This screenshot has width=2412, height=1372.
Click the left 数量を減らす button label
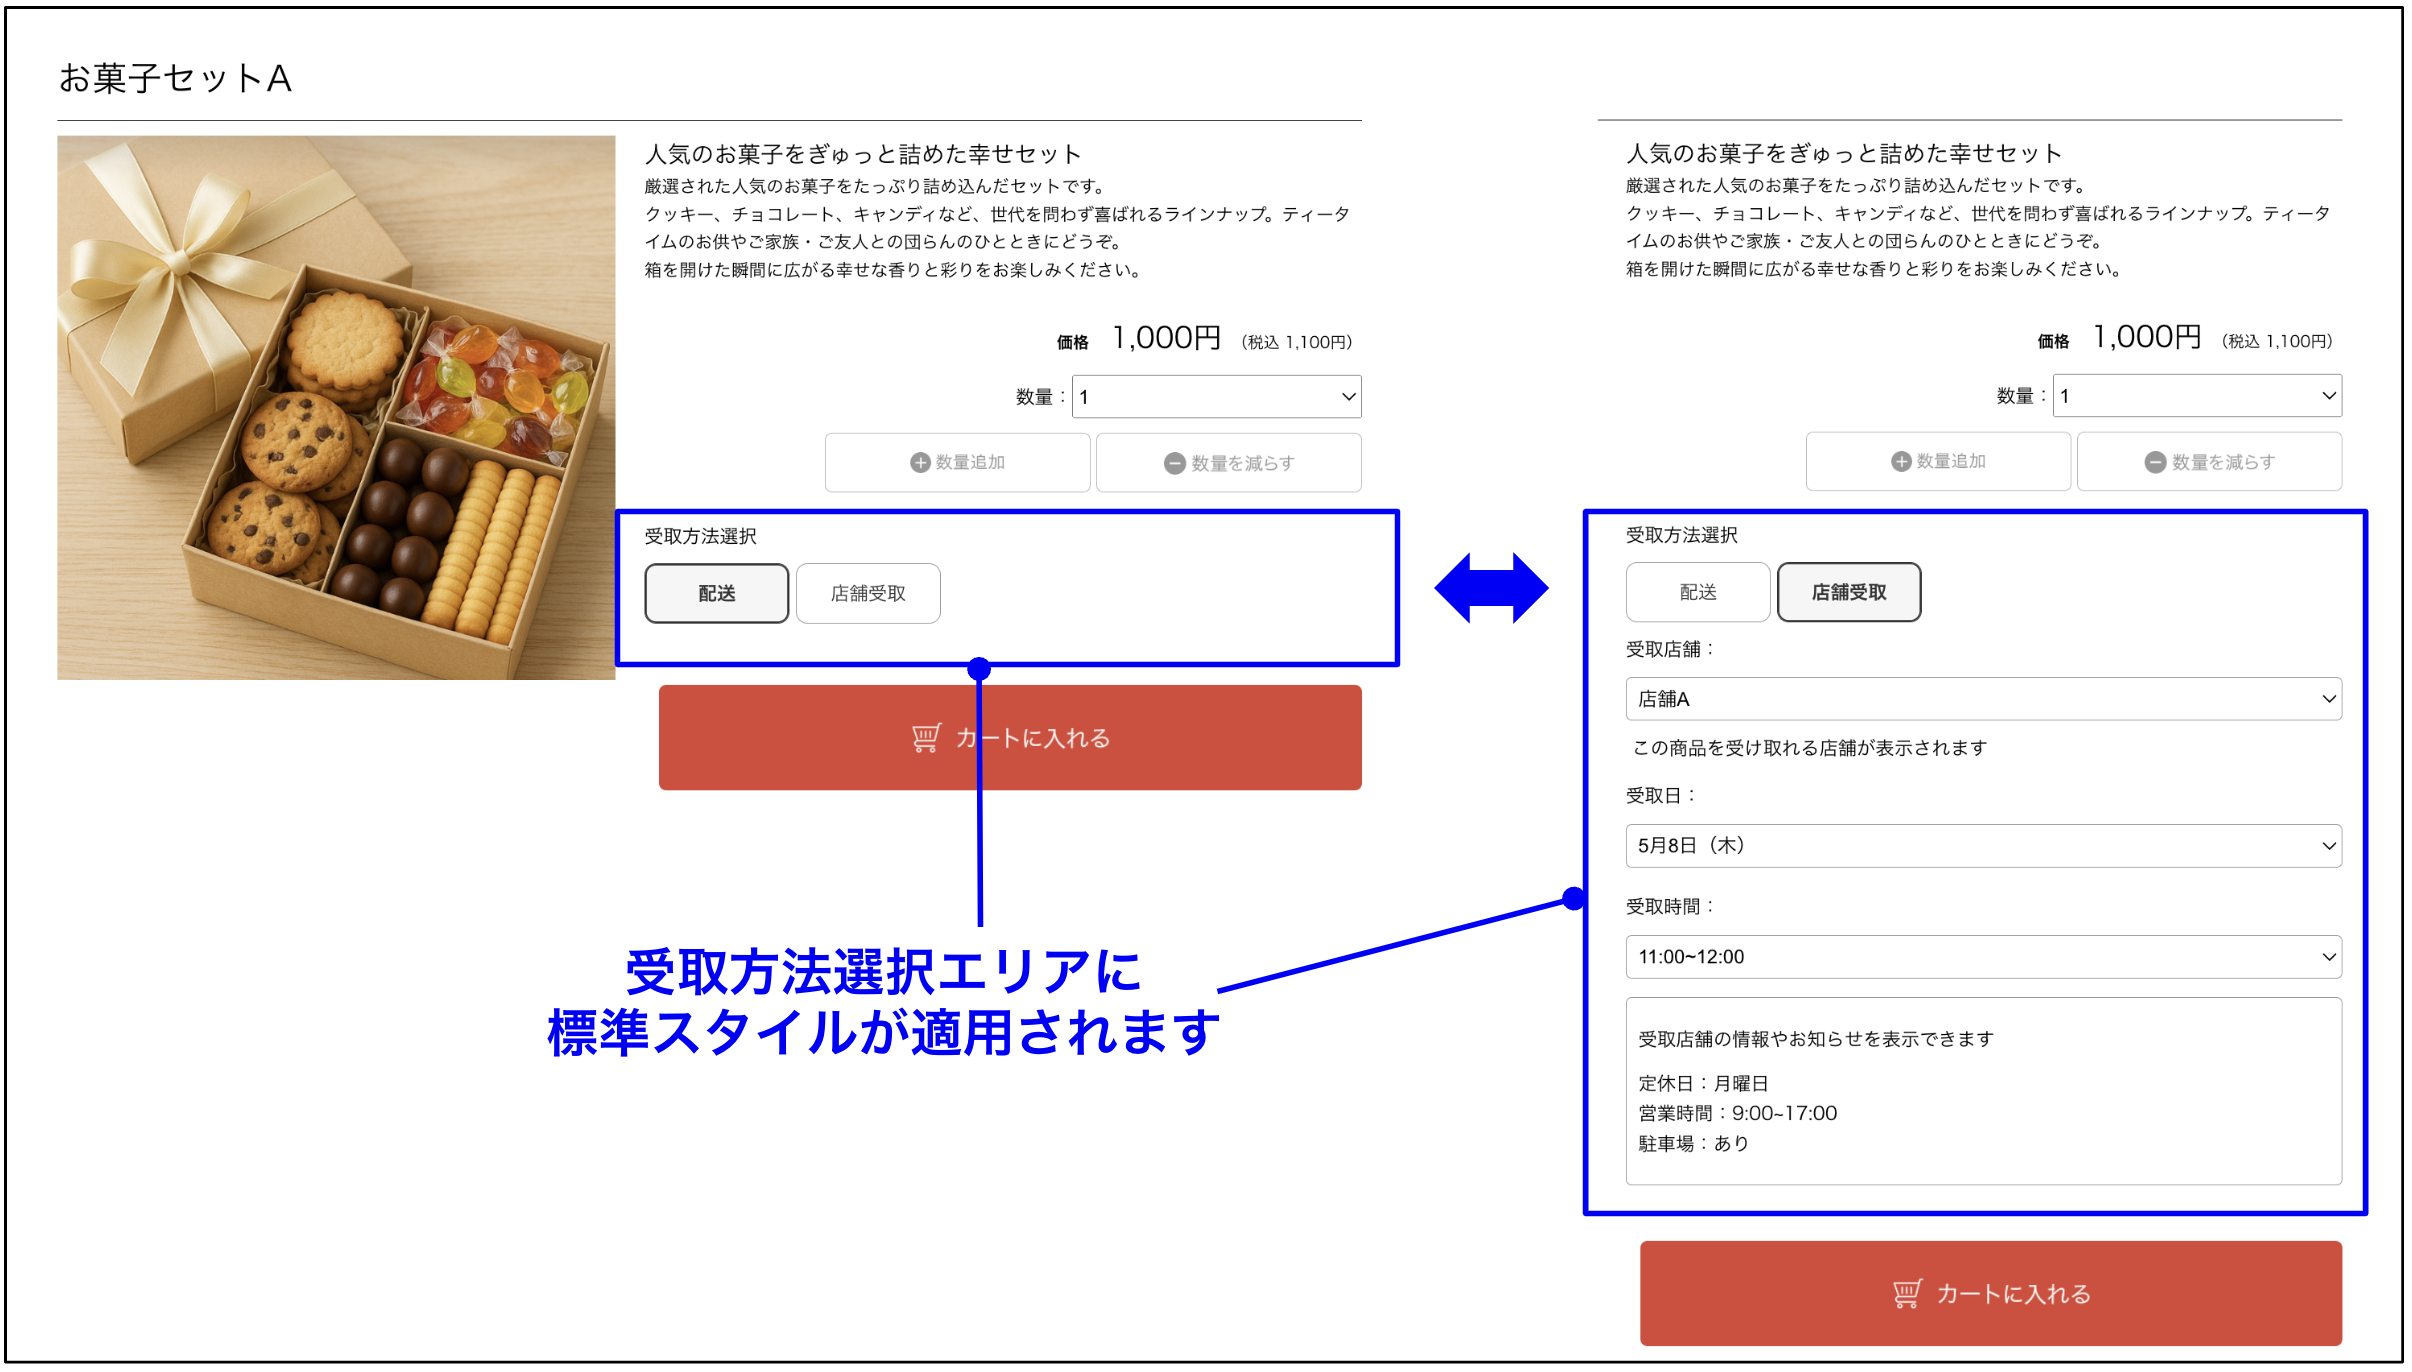(x=1243, y=463)
